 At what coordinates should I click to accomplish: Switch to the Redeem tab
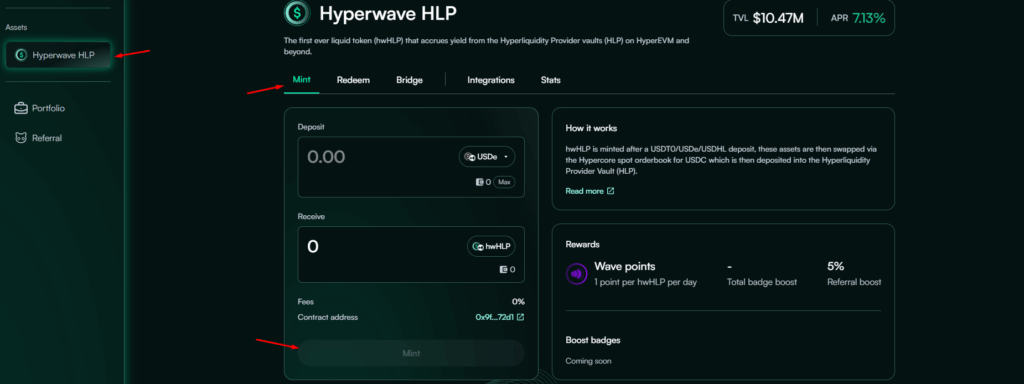point(353,80)
